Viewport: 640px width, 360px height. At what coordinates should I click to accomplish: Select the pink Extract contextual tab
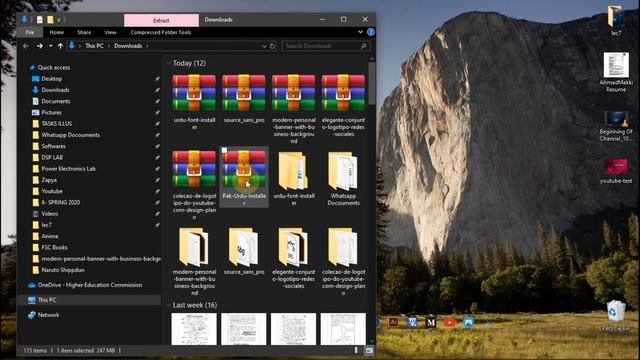tap(161, 20)
